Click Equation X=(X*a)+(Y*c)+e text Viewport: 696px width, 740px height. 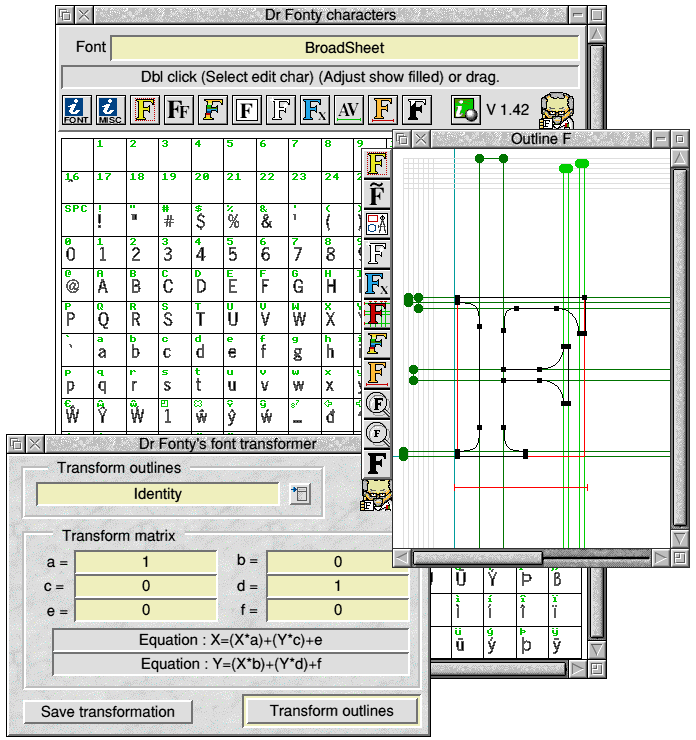pos(231,640)
